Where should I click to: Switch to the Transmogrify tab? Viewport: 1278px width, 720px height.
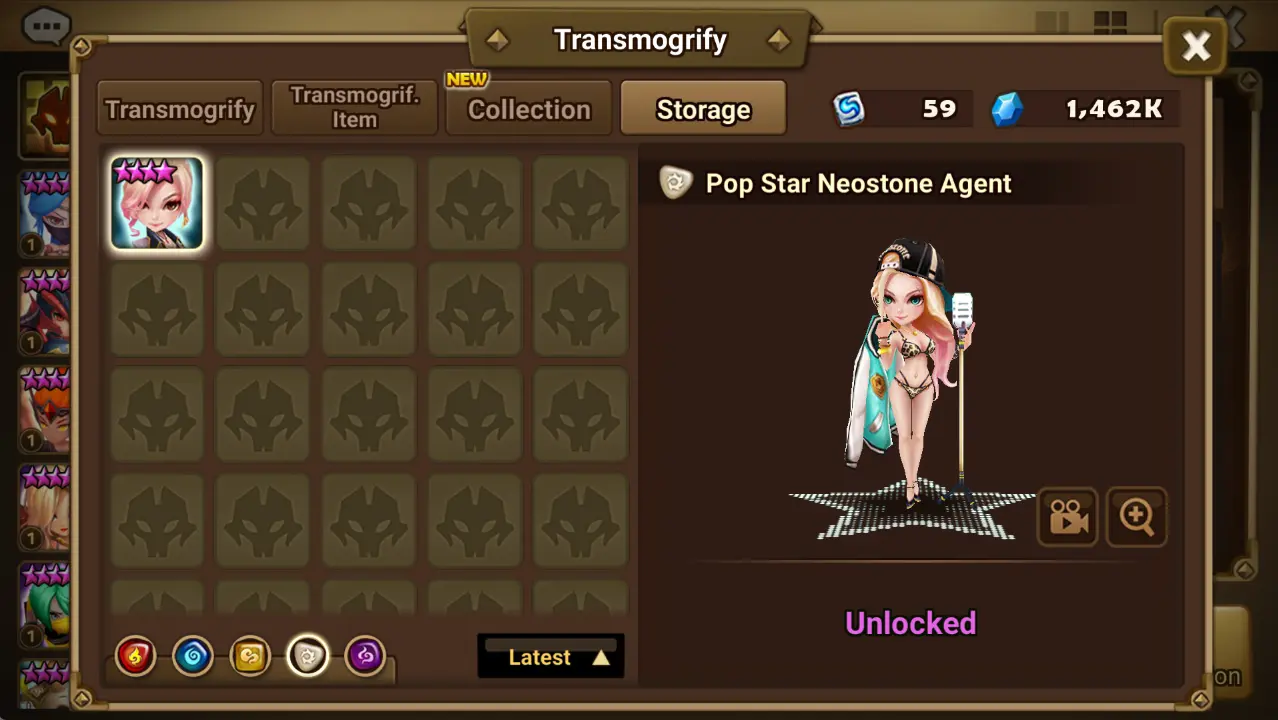click(x=180, y=108)
